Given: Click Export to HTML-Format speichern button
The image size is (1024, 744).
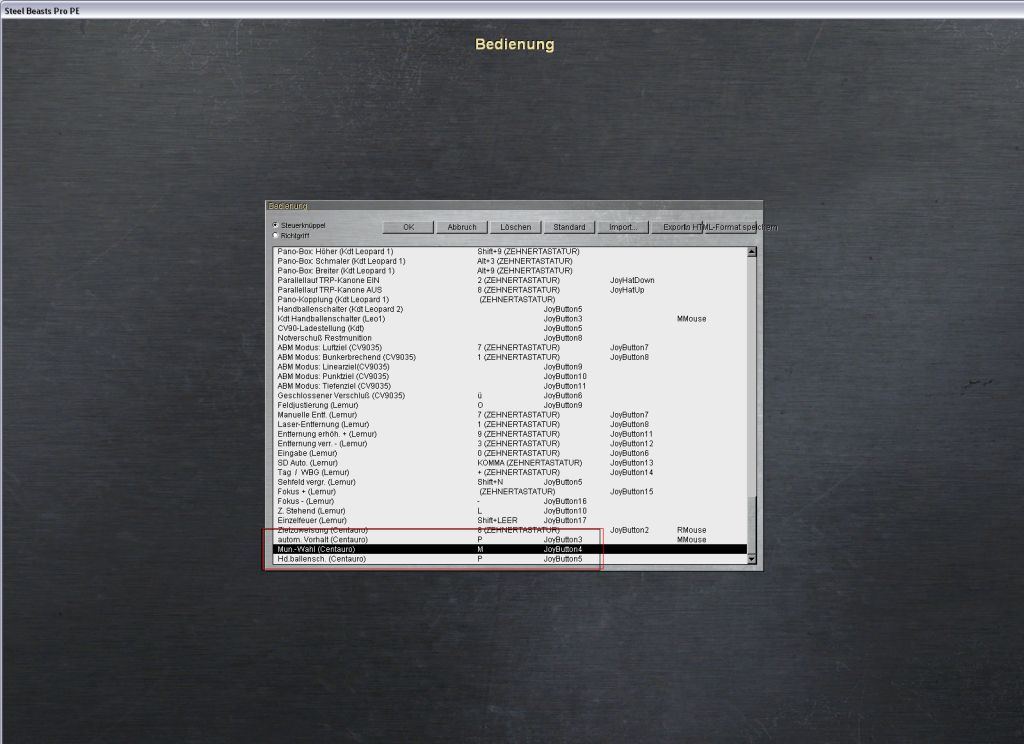Looking at the screenshot, I should (718, 227).
